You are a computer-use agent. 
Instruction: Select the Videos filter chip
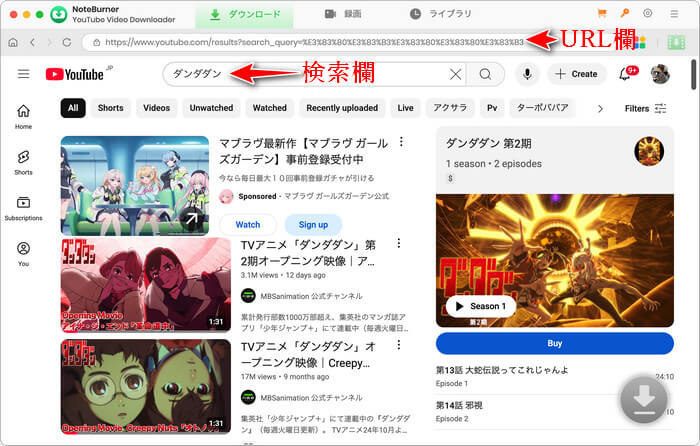coord(156,108)
